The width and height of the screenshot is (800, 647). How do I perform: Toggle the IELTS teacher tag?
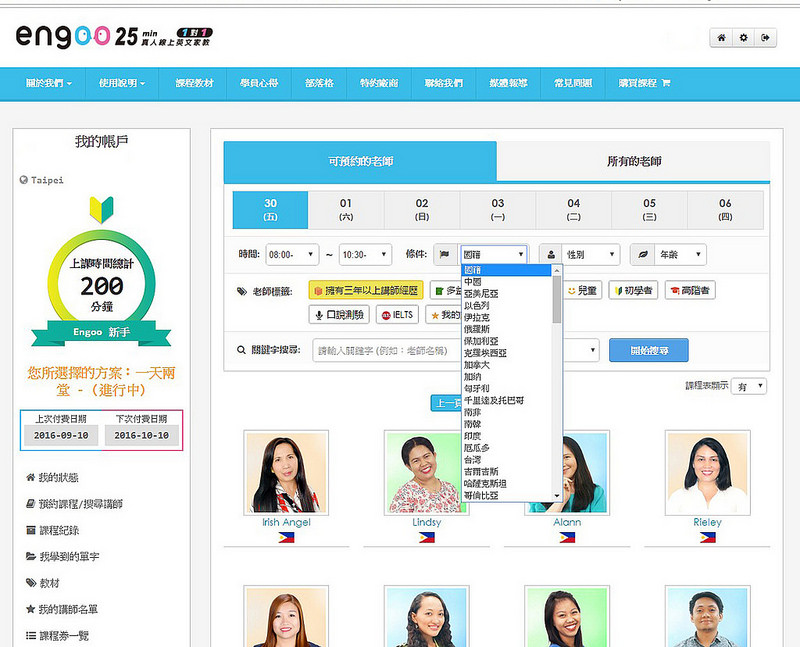[x=398, y=315]
